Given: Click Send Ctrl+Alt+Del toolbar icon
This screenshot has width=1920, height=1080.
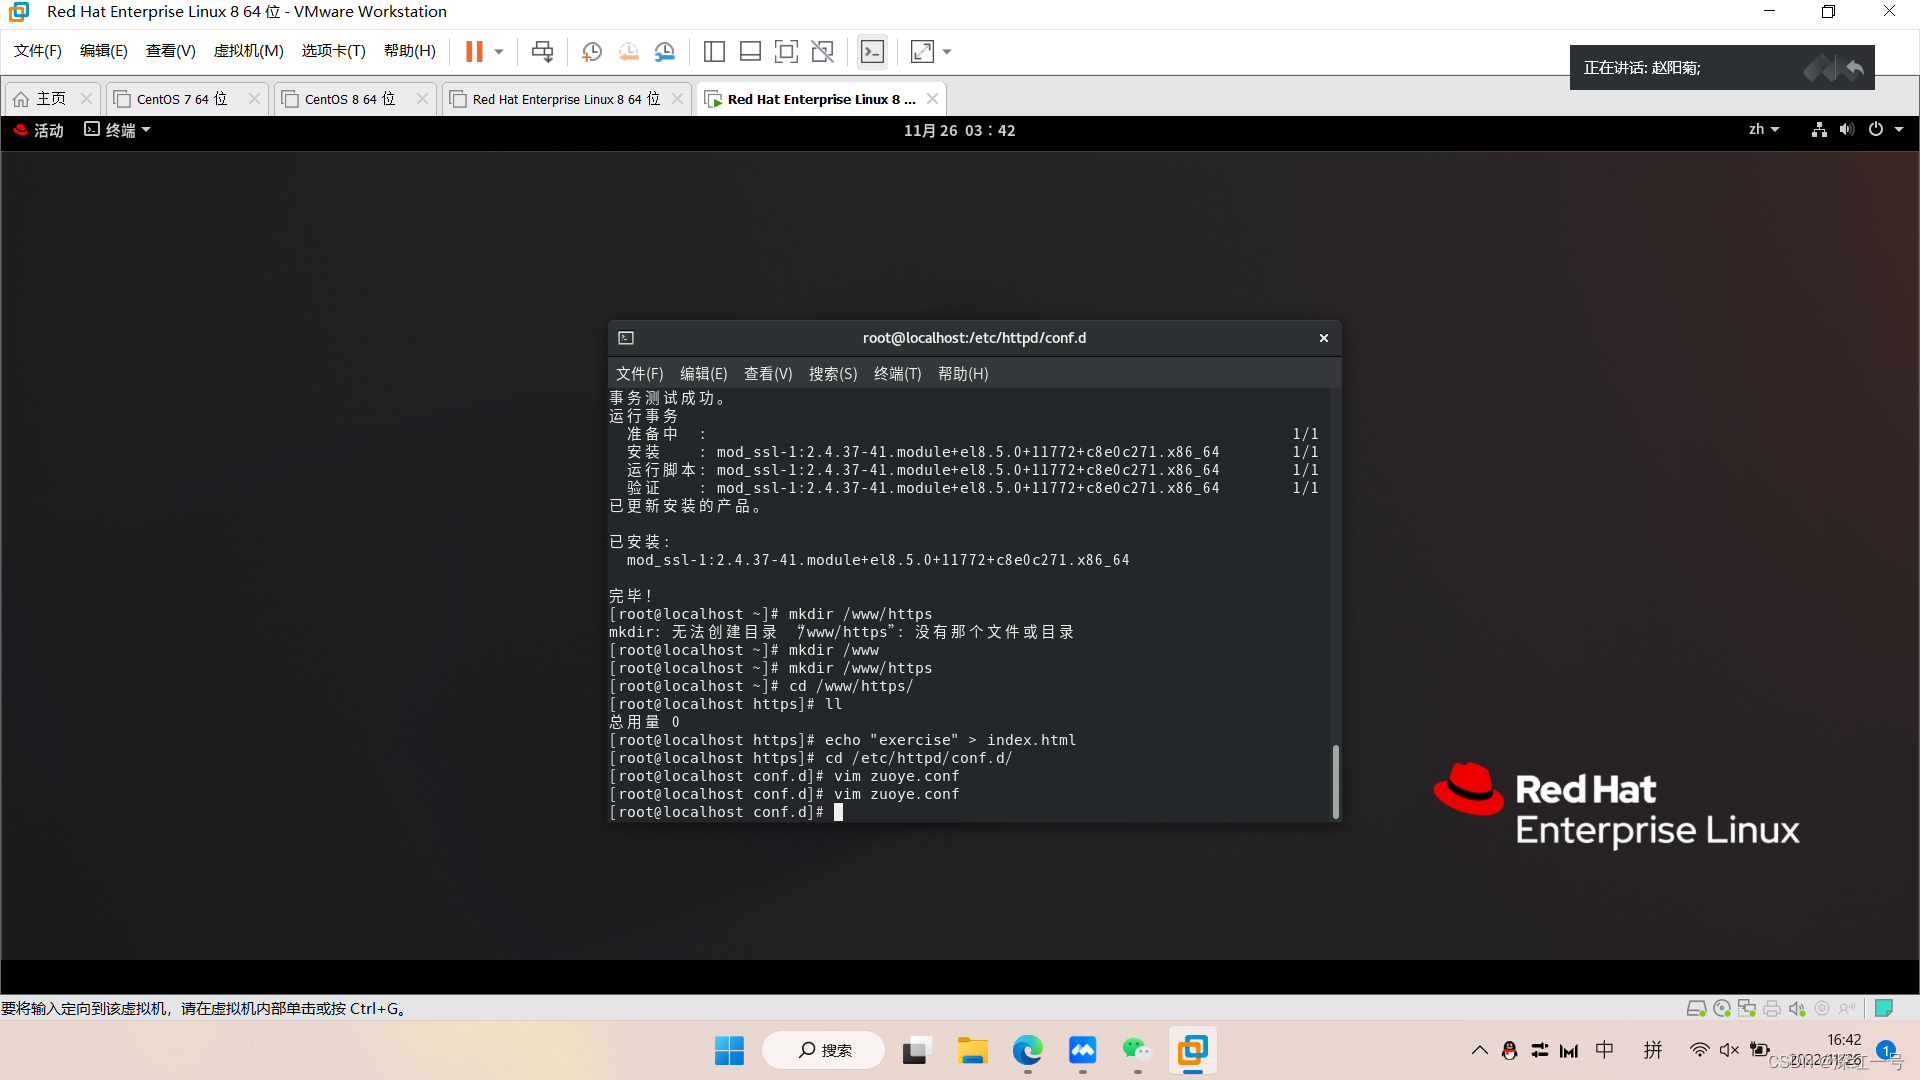Looking at the screenshot, I should 542,51.
